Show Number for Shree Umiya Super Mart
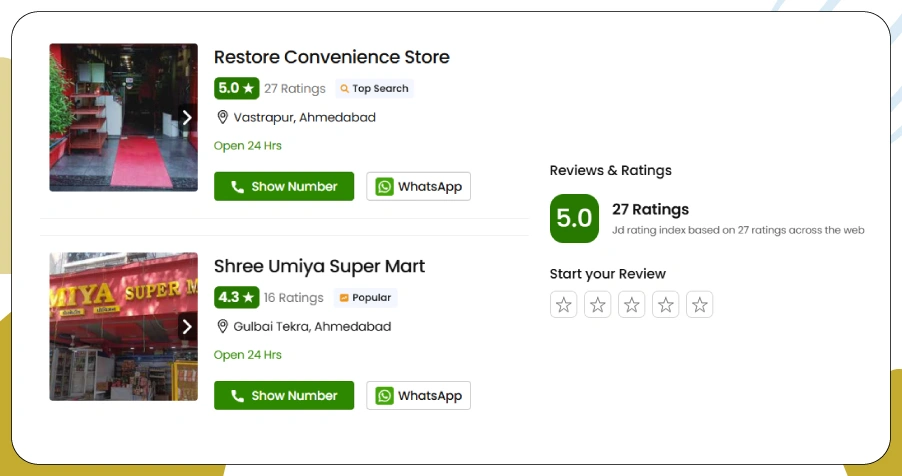 [284, 395]
